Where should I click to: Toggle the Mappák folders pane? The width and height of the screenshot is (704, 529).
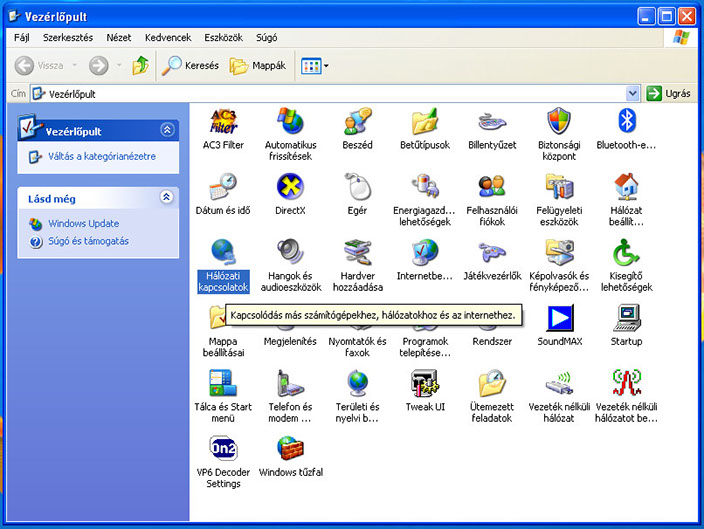[x=258, y=66]
